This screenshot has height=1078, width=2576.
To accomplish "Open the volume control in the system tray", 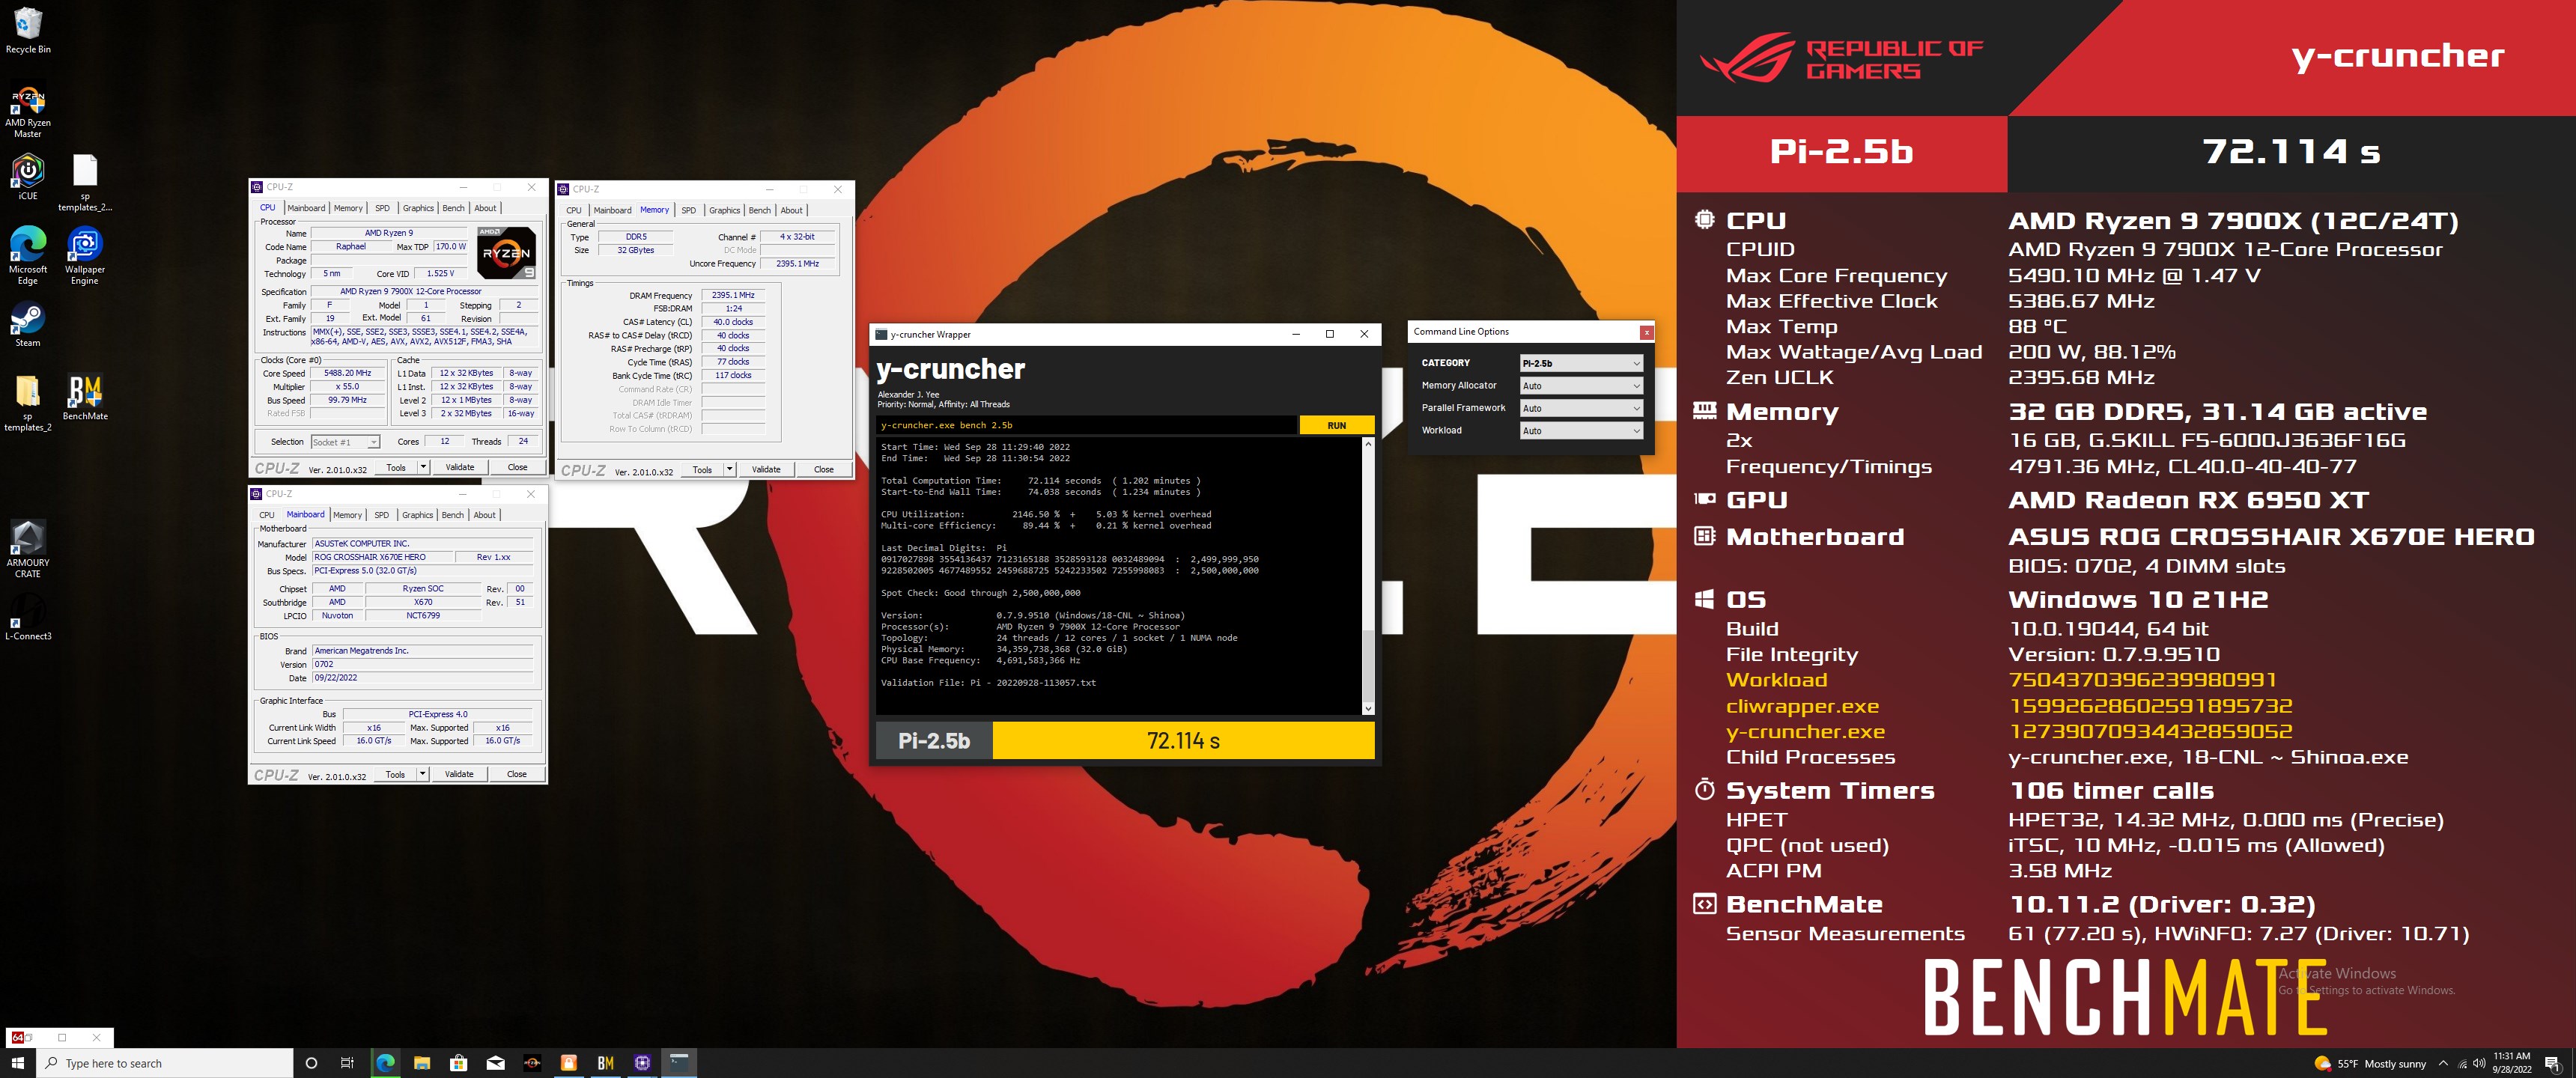I will (x=2478, y=1064).
